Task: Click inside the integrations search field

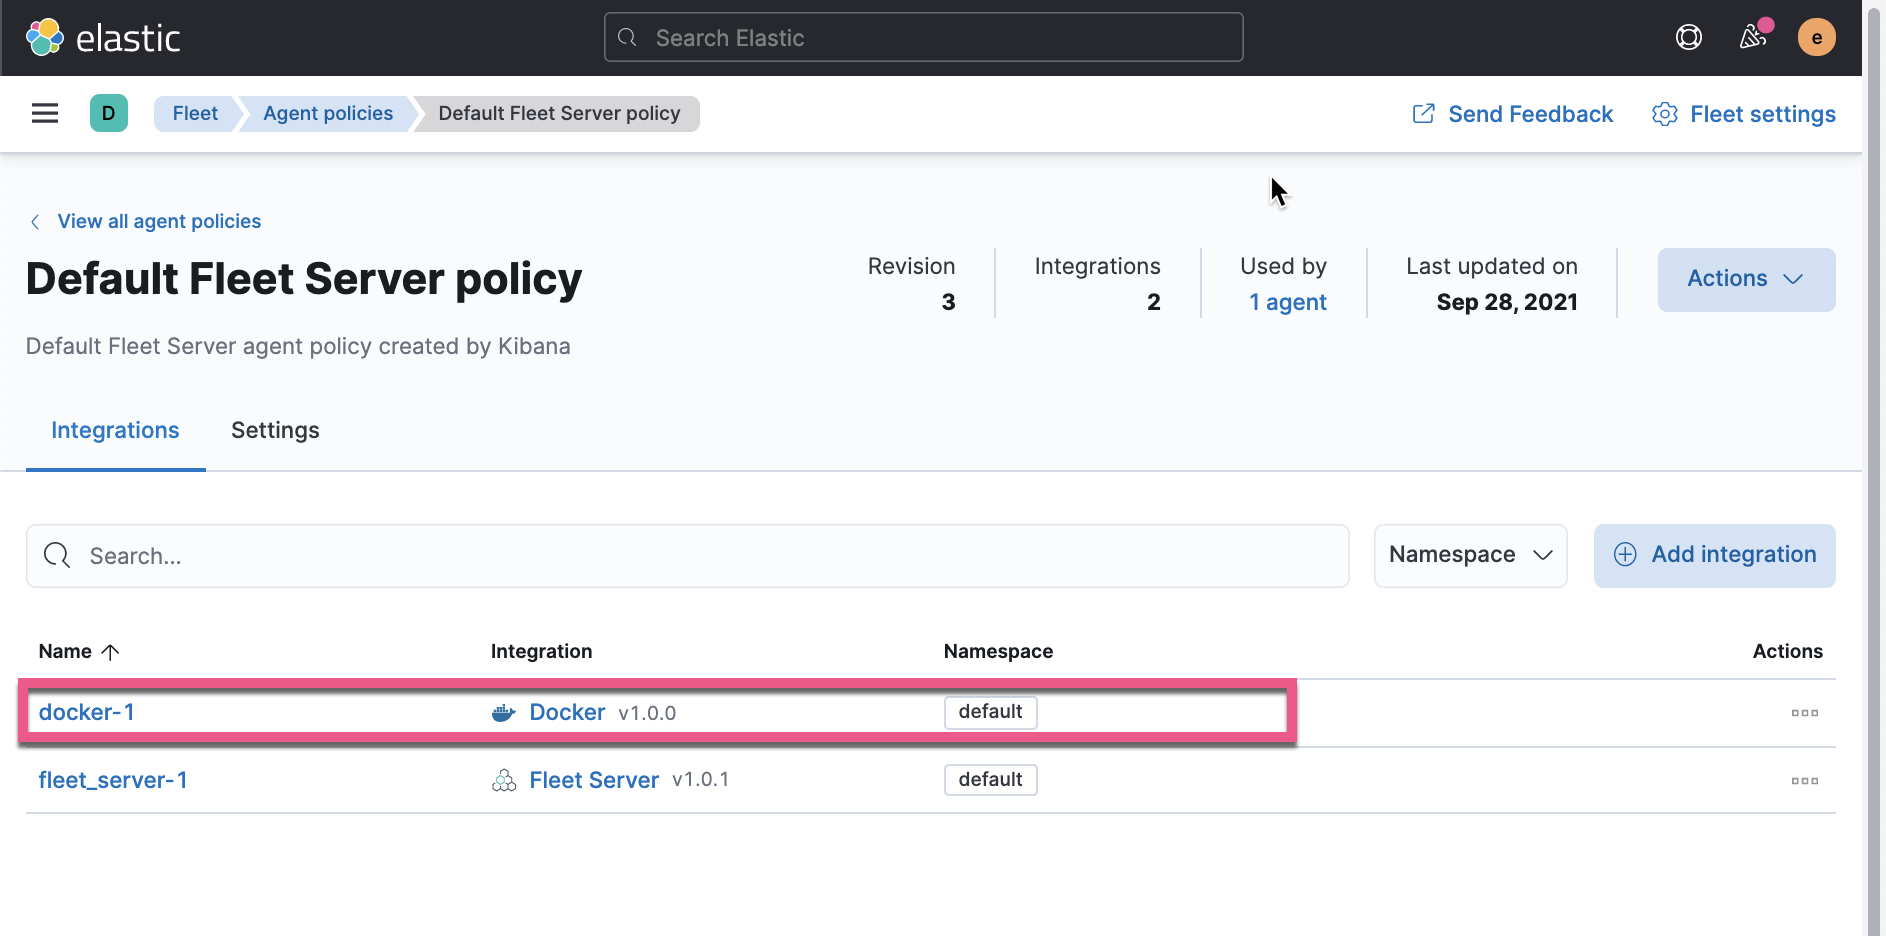Action: coord(400,555)
